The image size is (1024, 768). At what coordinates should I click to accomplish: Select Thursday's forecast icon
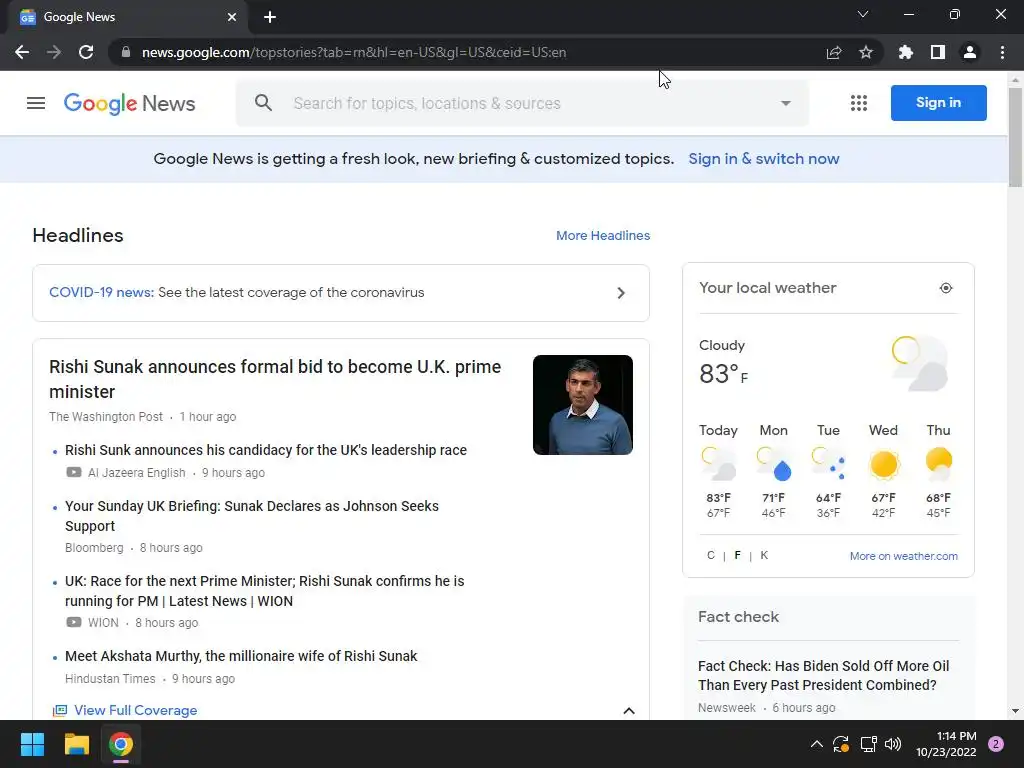click(x=938, y=463)
